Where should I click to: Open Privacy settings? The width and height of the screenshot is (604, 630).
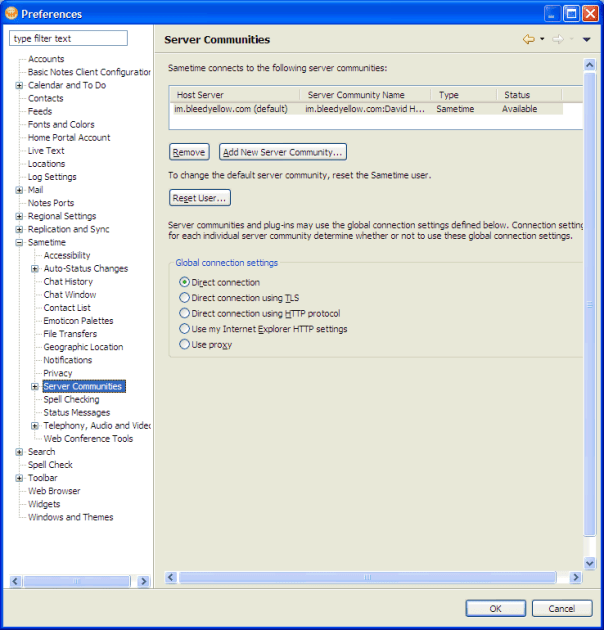coord(57,373)
